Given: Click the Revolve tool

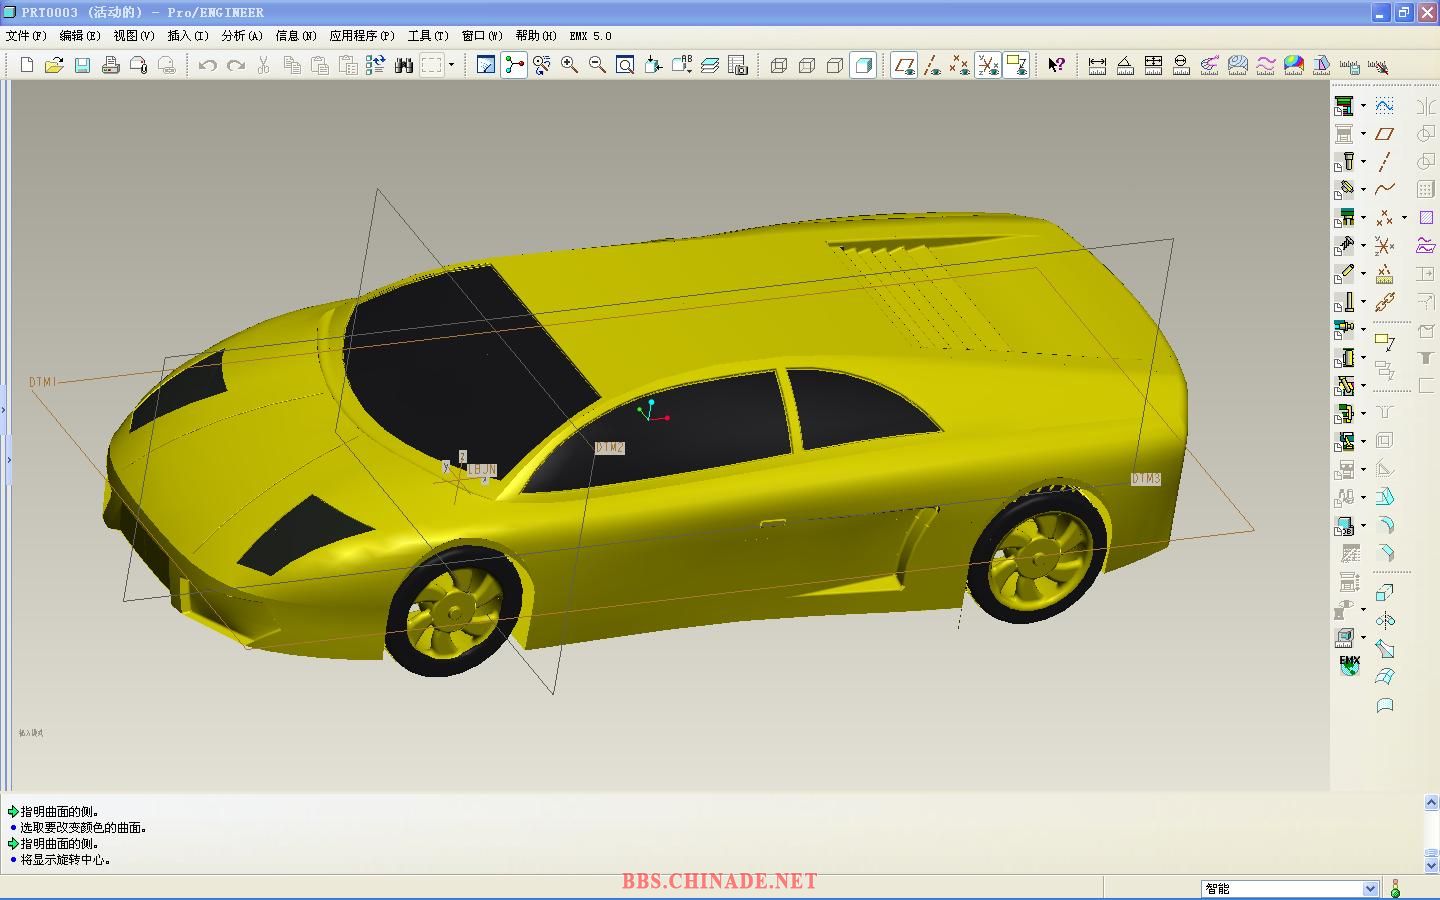Looking at the screenshot, I should pos(1385,621).
